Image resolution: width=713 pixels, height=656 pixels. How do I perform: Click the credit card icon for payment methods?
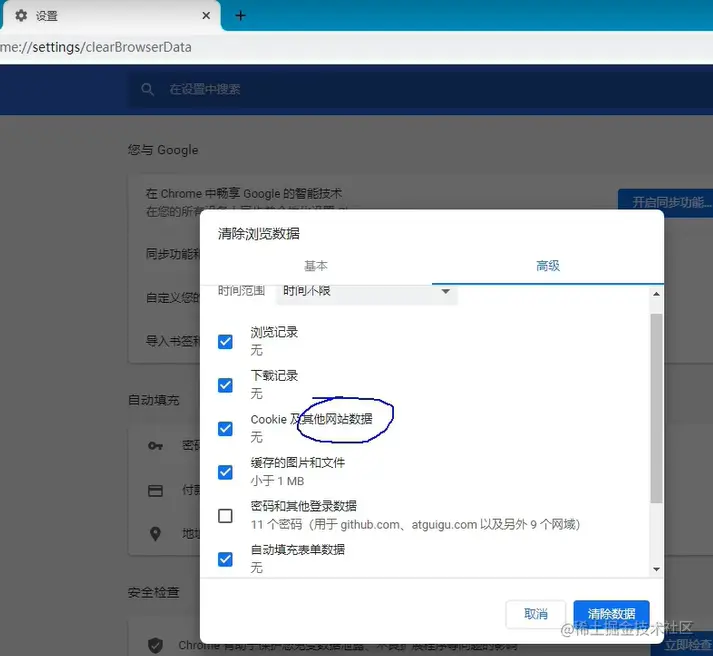(156, 491)
